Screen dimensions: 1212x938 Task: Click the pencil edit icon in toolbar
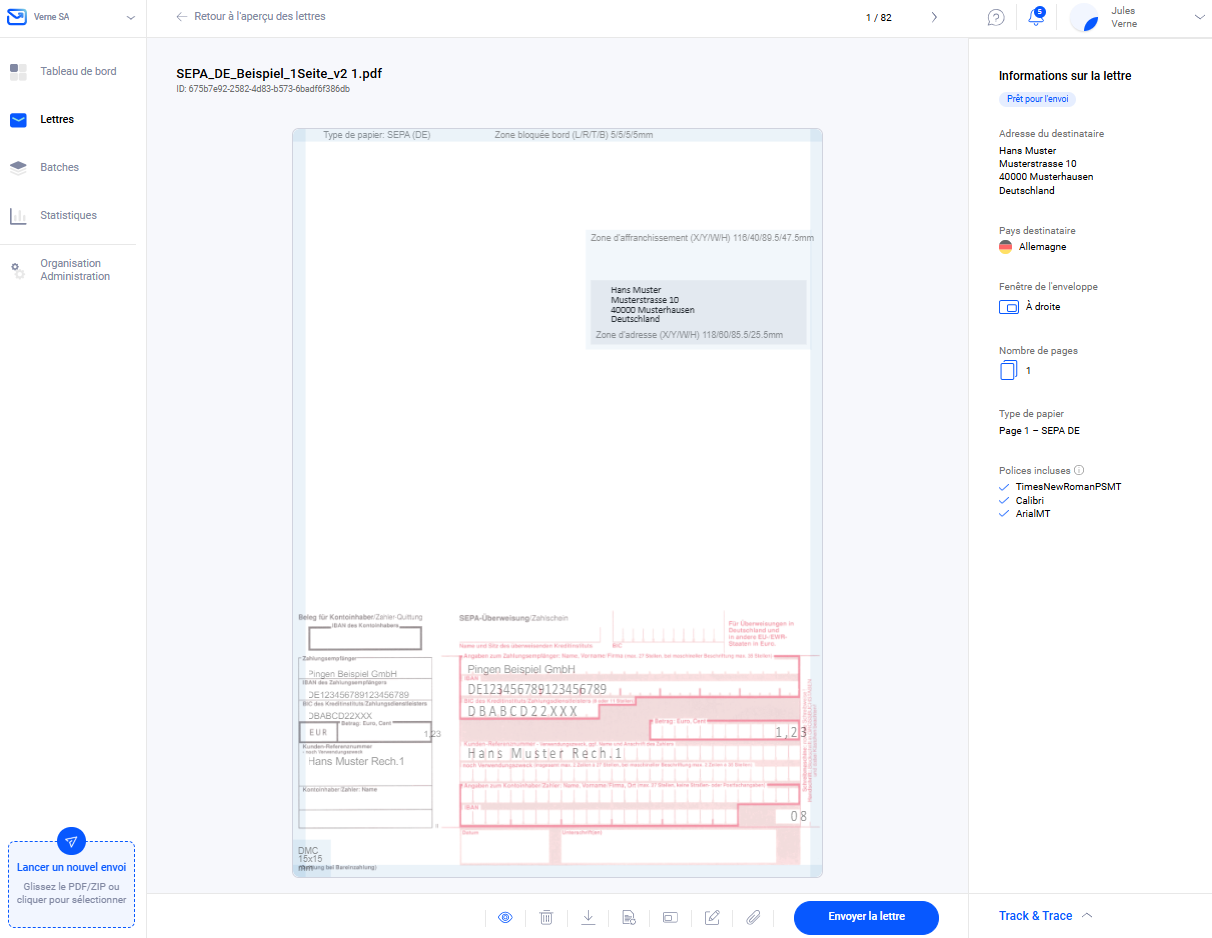(x=712, y=917)
